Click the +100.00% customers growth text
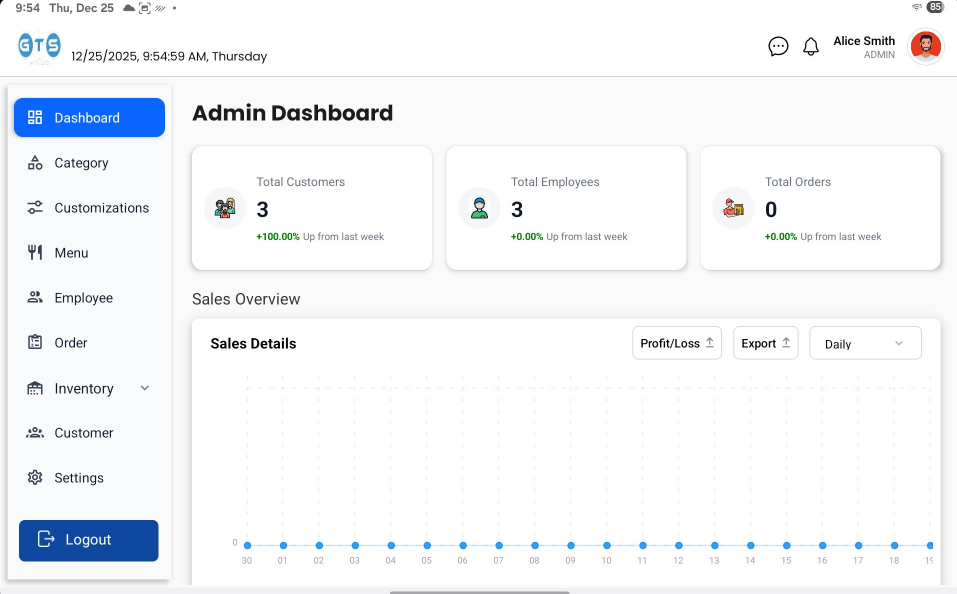This screenshot has height=594, width=957. 278,236
